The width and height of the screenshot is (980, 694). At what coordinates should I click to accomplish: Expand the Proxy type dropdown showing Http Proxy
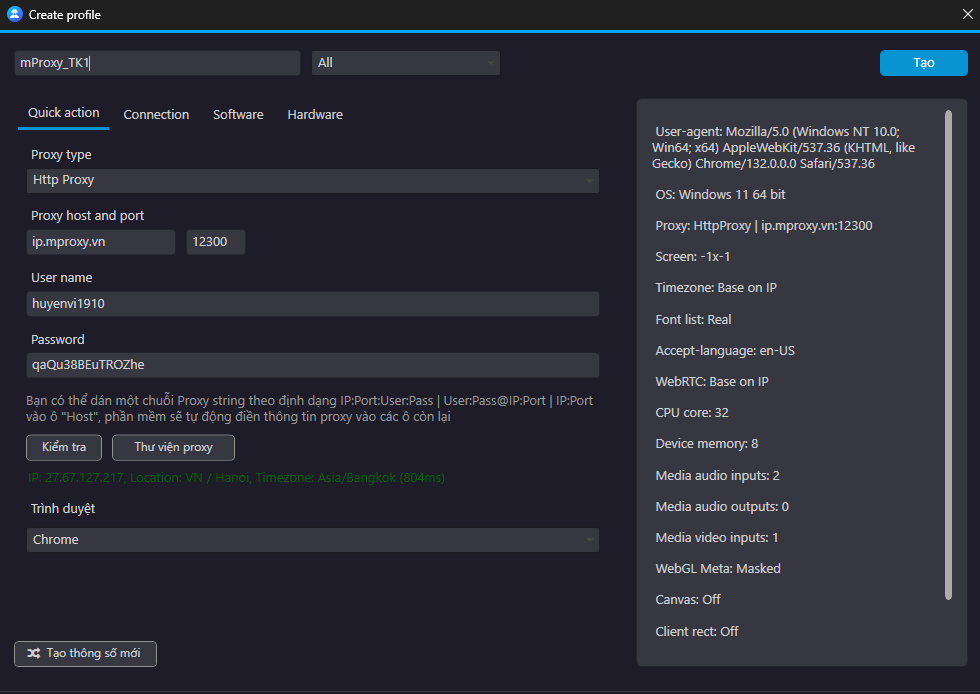(x=312, y=181)
